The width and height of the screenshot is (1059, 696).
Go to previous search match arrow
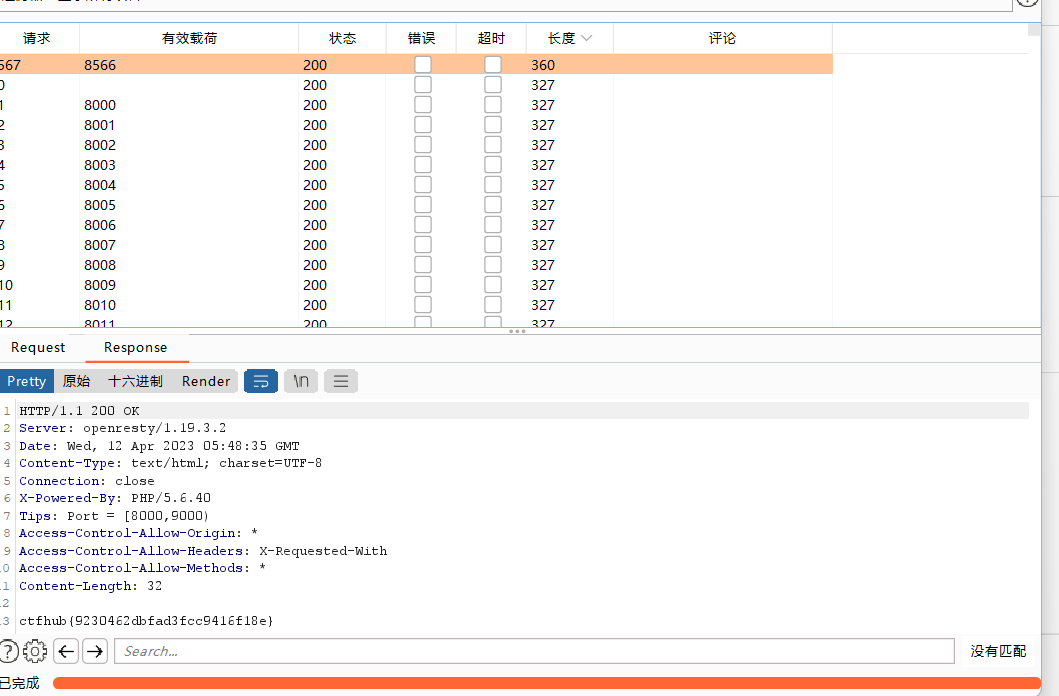(x=66, y=651)
